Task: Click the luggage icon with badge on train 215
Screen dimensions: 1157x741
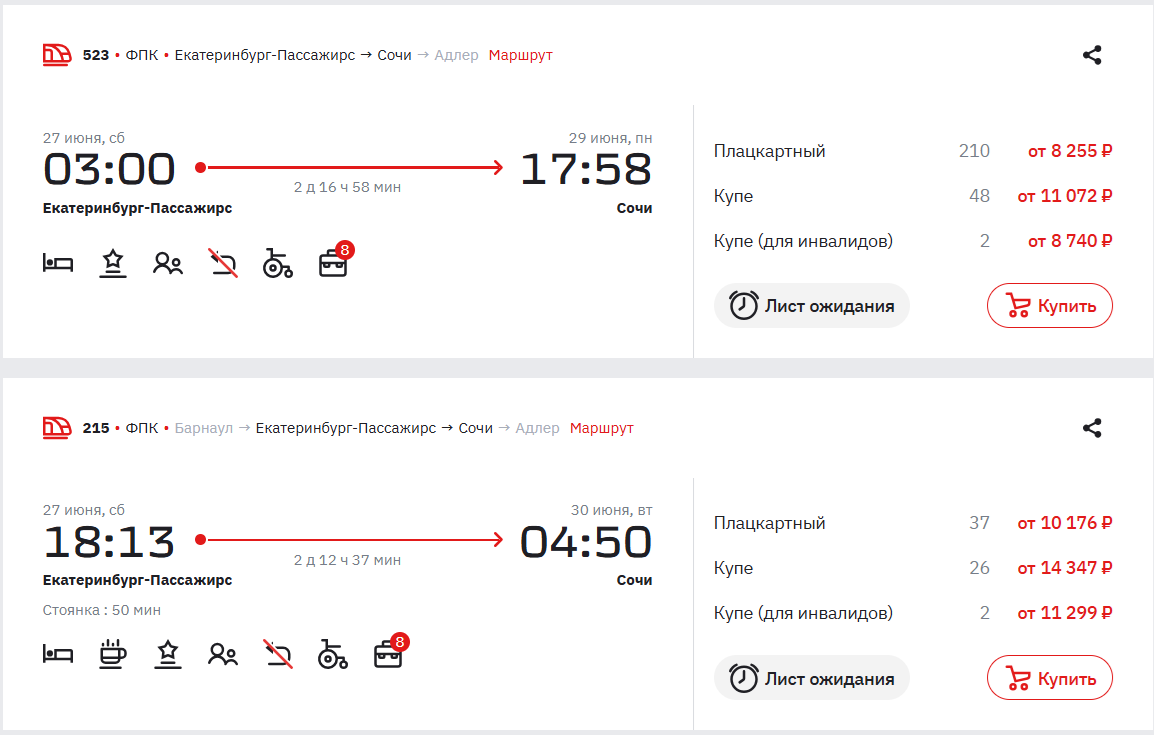Action: coord(388,655)
